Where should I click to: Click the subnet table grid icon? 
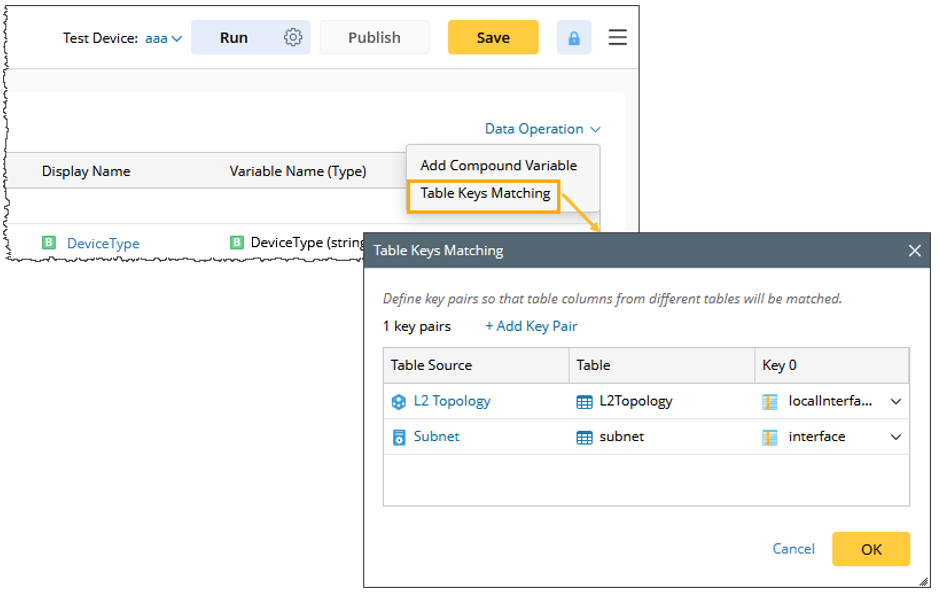pyautogui.click(x=585, y=437)
